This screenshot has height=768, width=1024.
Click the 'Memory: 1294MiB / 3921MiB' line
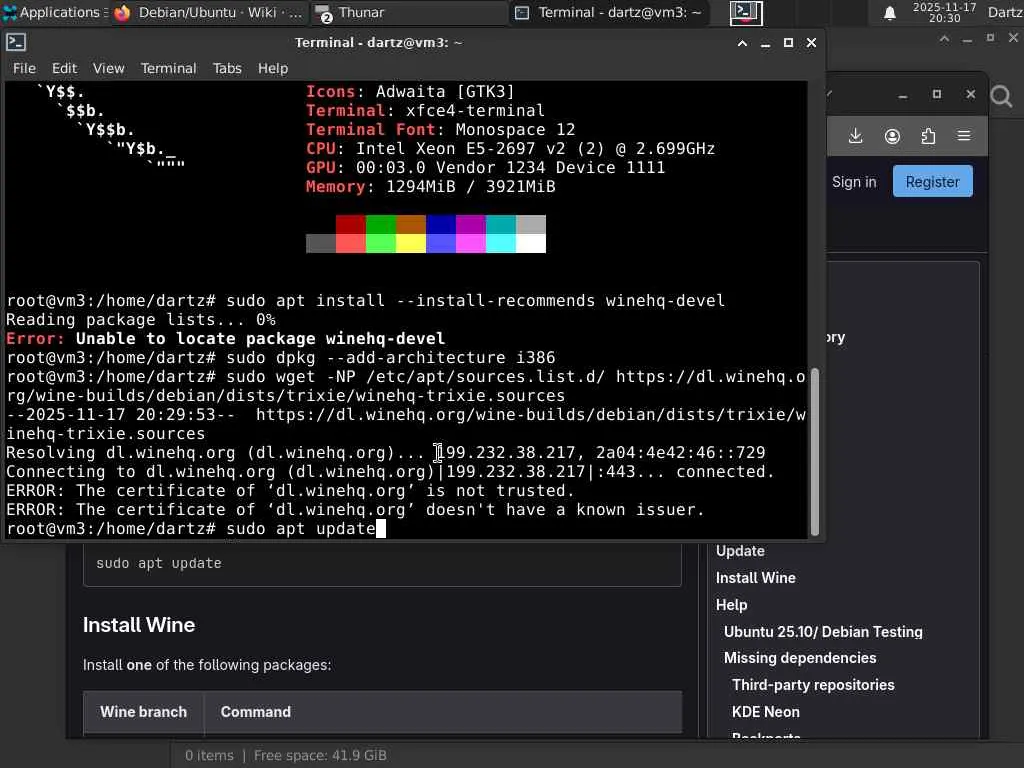click(430, 187)
